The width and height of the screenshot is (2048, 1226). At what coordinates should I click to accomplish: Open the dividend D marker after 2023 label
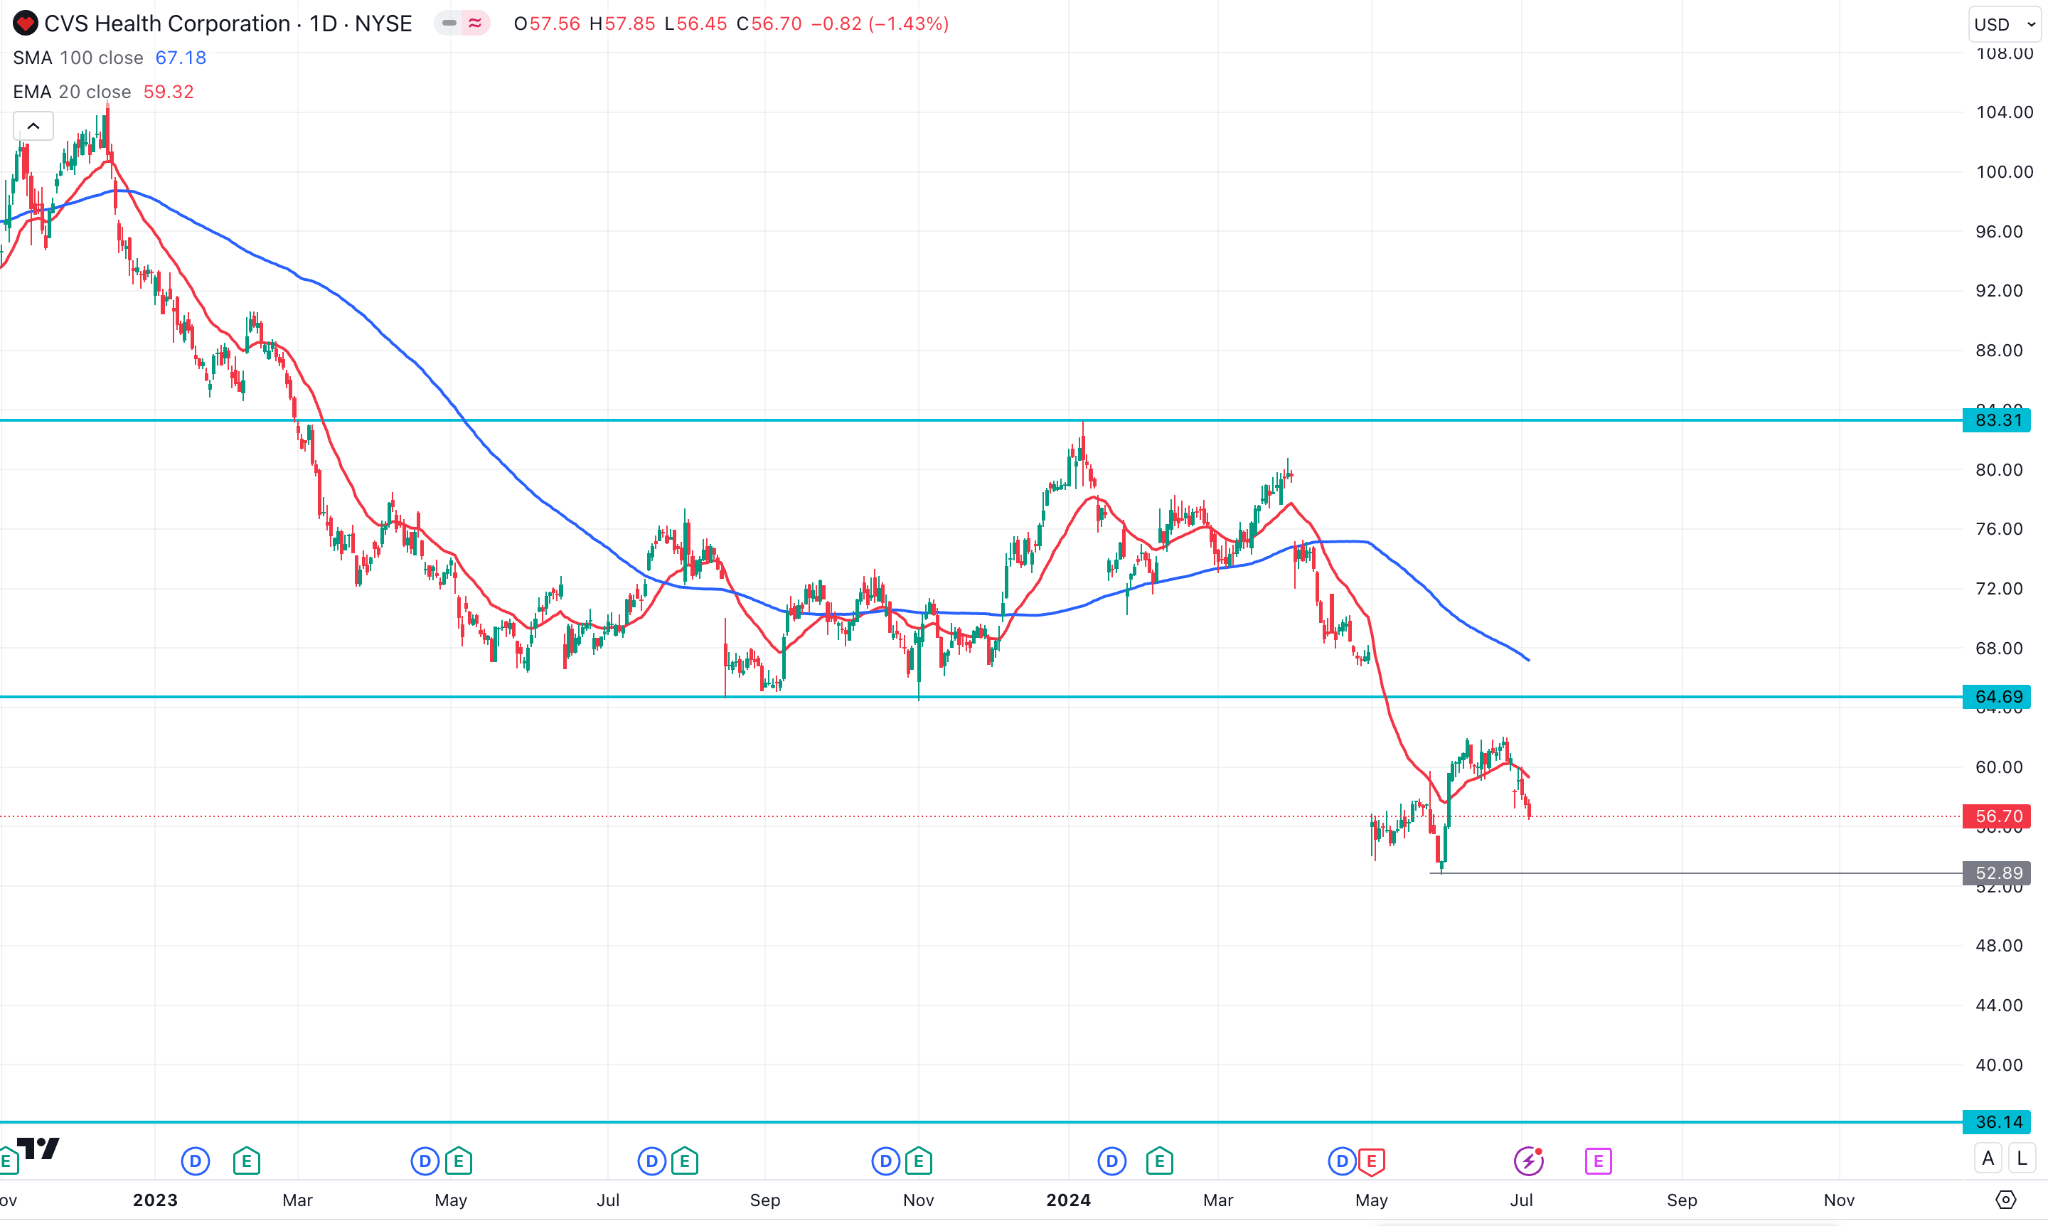[195, 1161]
